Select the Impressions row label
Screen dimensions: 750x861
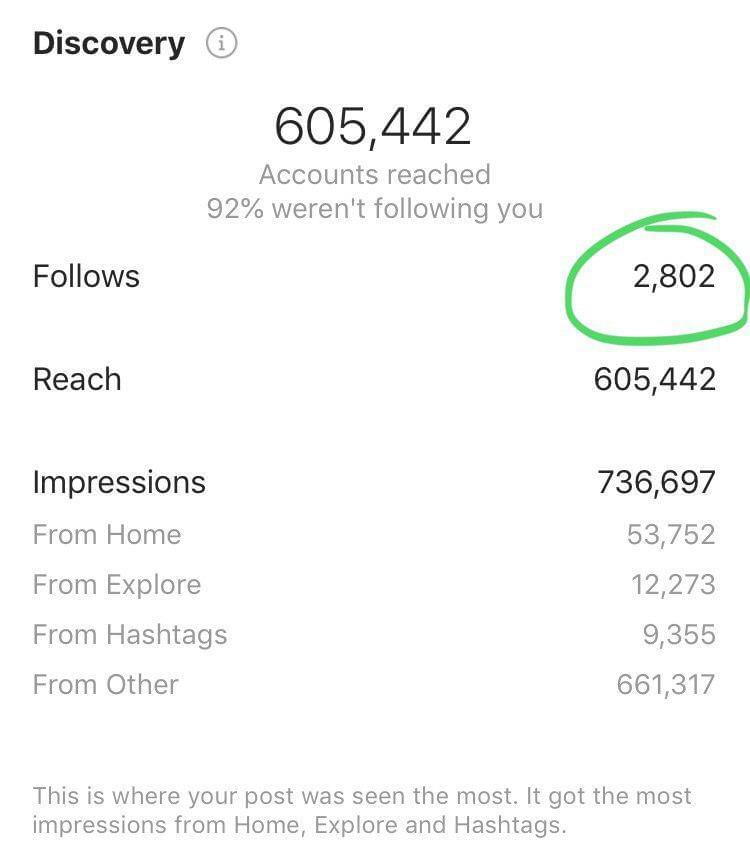point(119,482)
